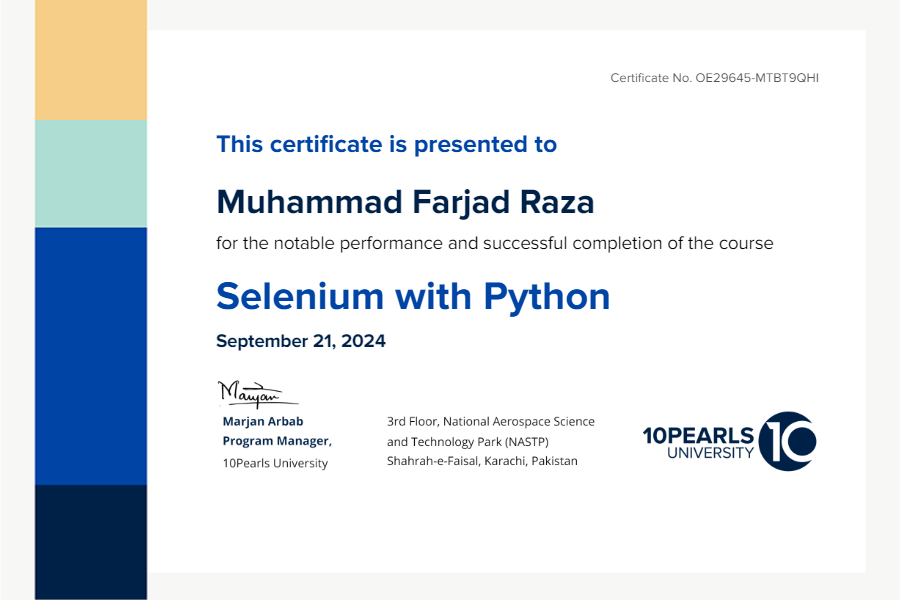Click the "This certificate is presented to" heading
Viewport: 900px width, 600px height.
pos(386,144)
